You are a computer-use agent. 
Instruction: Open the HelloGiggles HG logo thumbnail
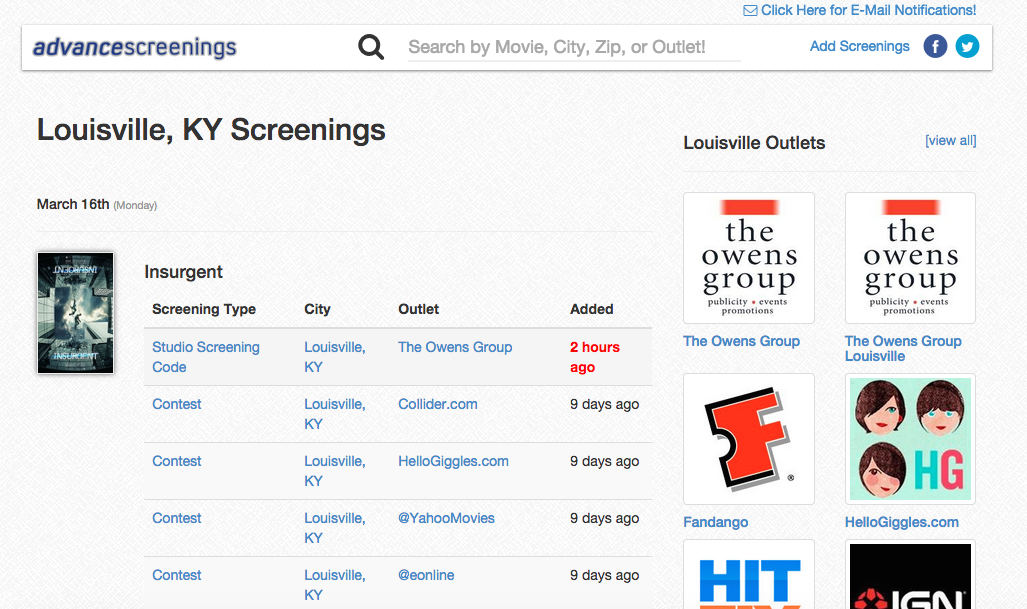(x=910, y=439)
